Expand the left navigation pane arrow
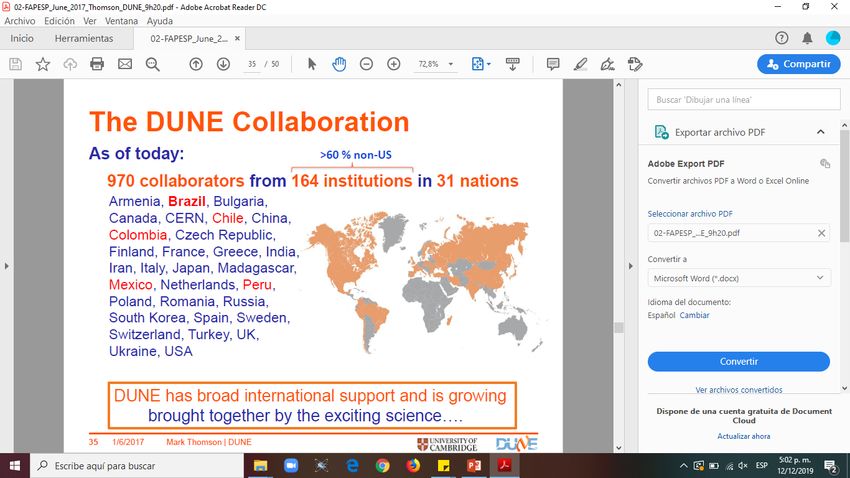Screen dimensions: 850x478 tap(7, 266)
